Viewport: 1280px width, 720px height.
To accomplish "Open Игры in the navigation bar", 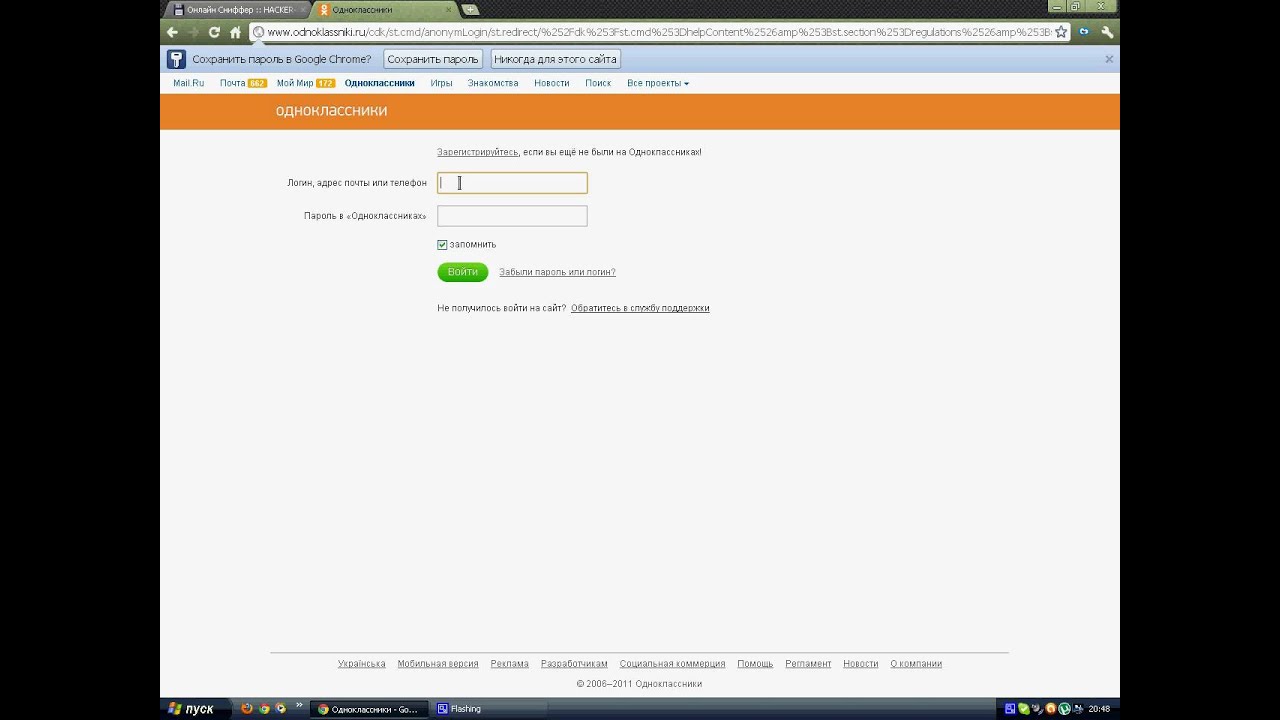I will [441, 83].
